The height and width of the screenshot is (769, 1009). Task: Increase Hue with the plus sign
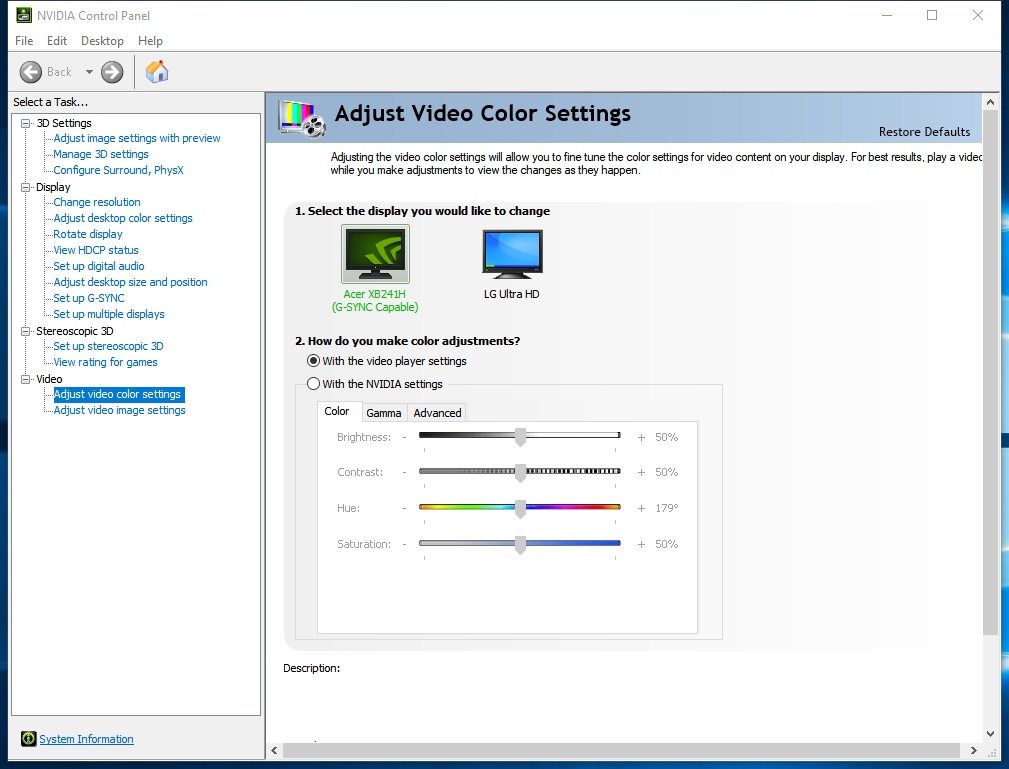click(x=641, y=508)
